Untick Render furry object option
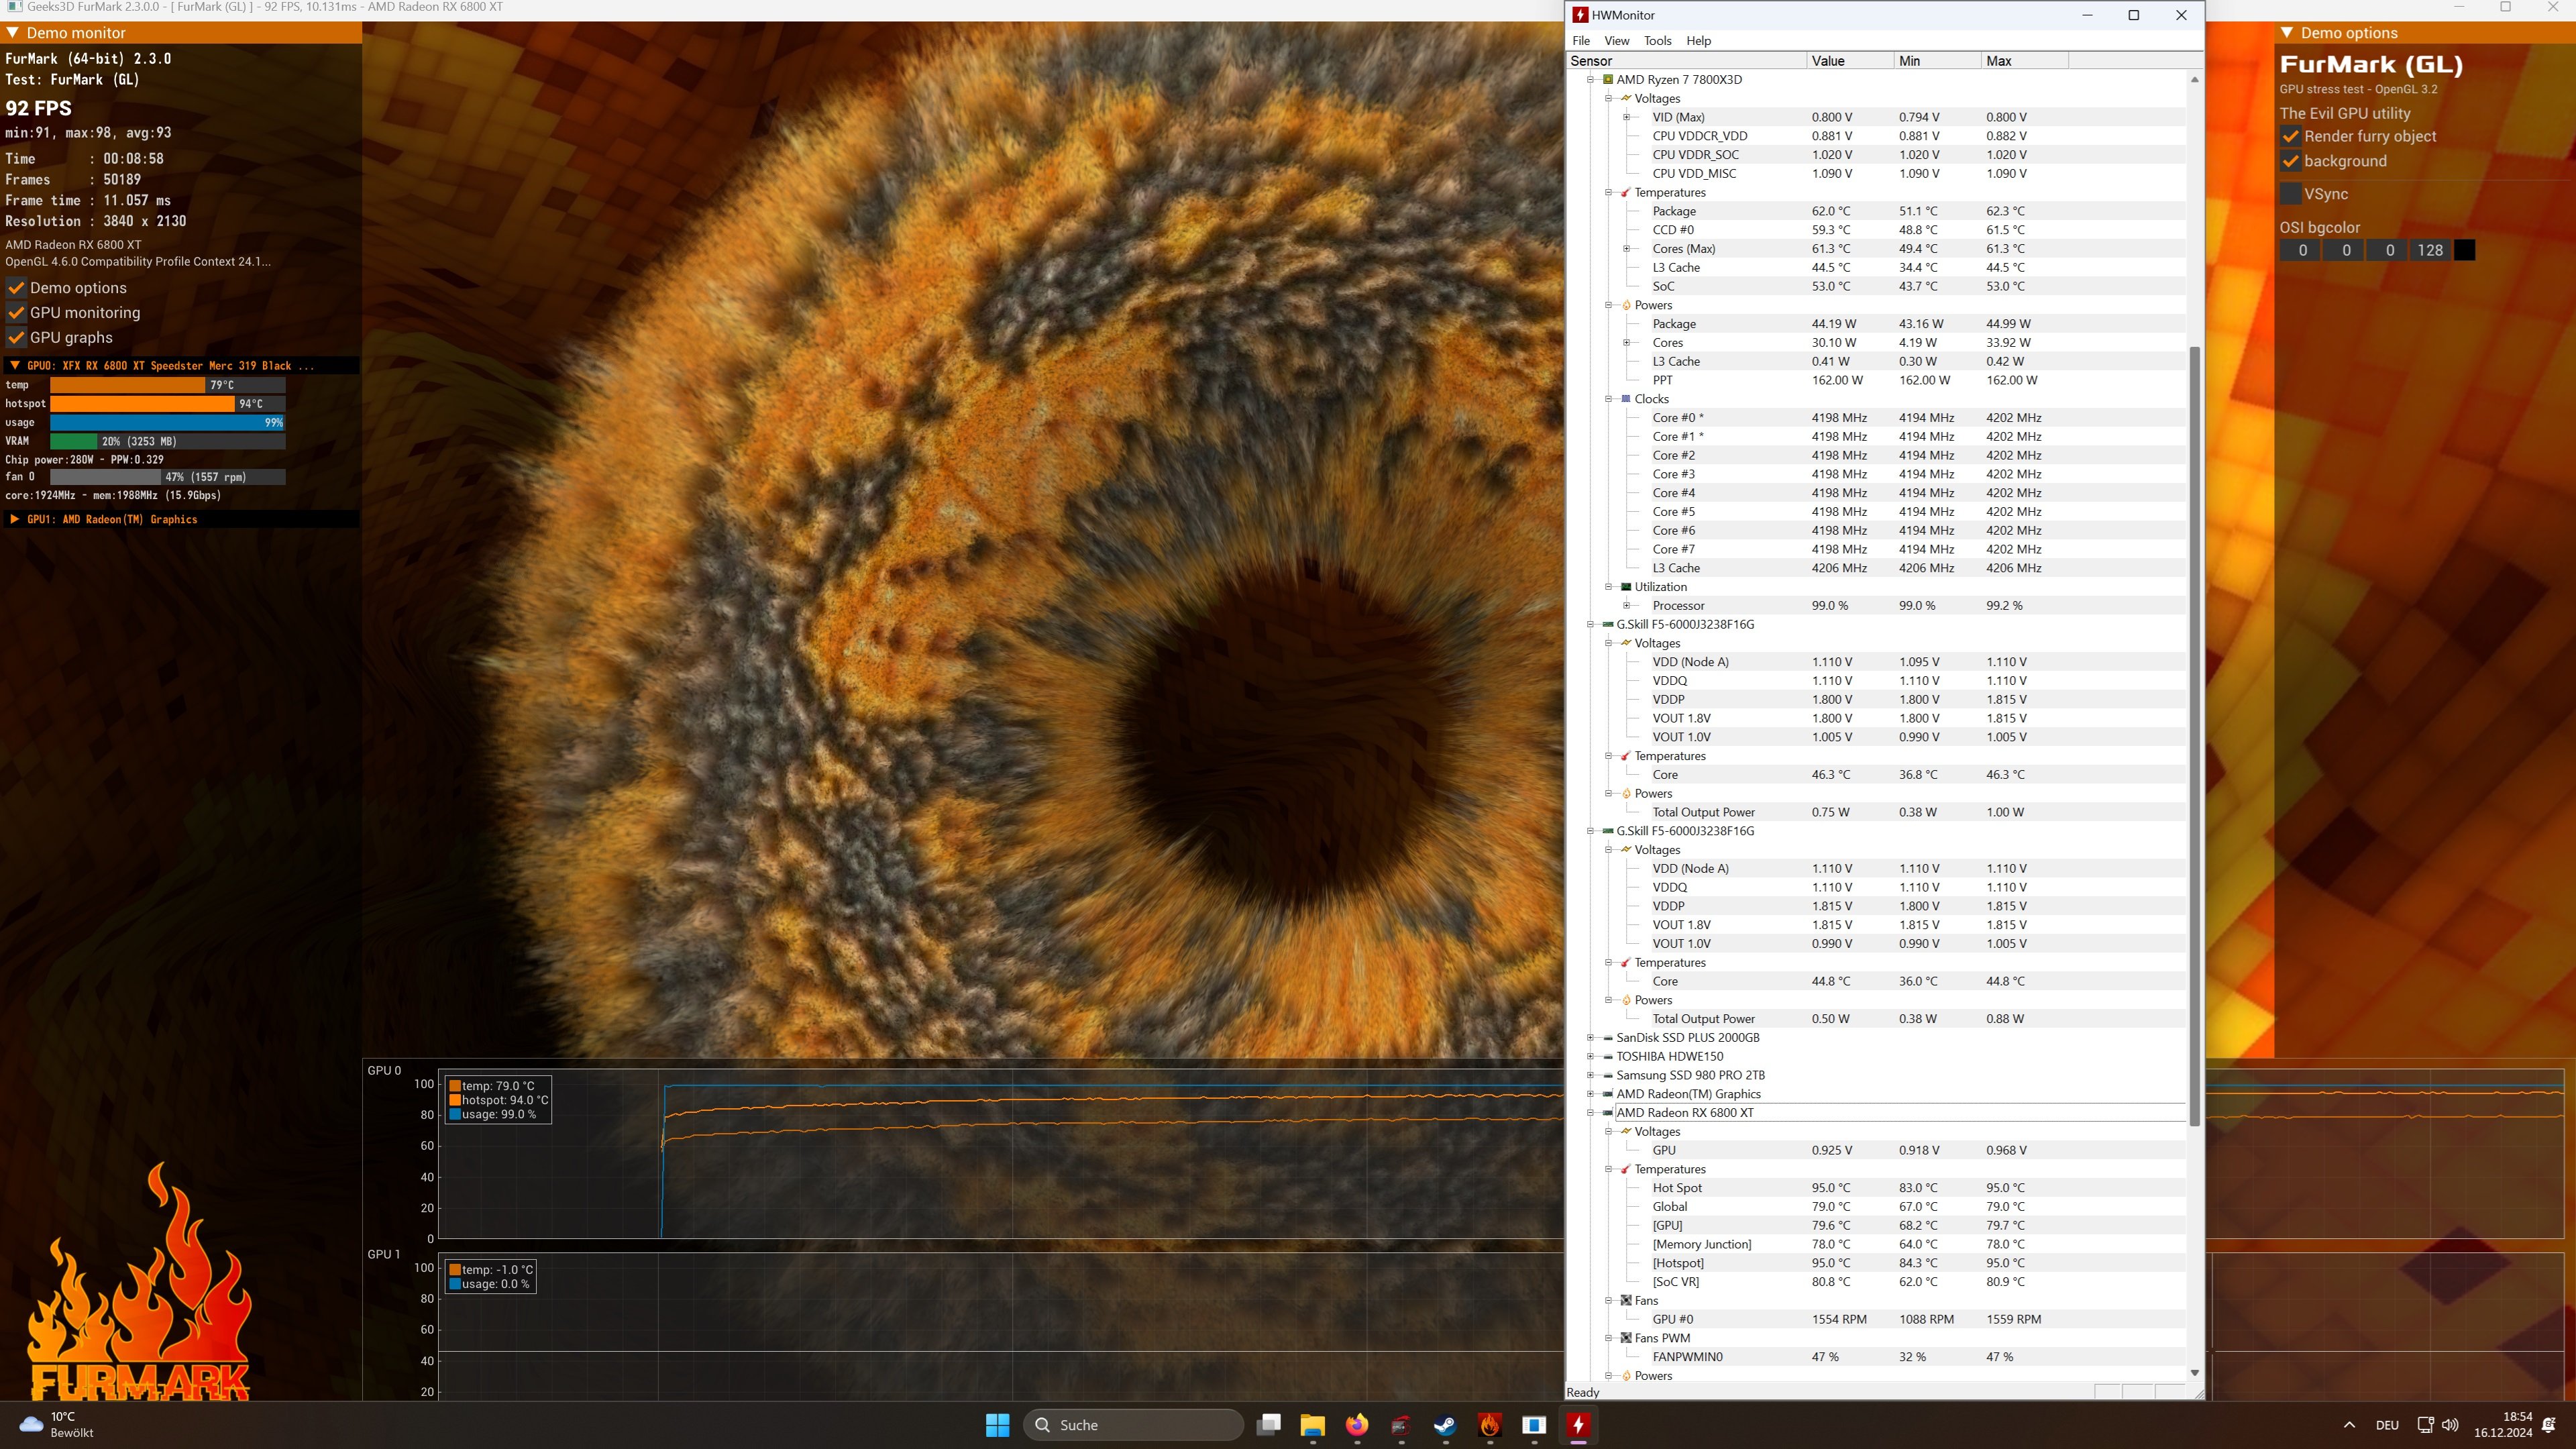This screenshot has width=2576, height=1449. tap(2291, 137)
